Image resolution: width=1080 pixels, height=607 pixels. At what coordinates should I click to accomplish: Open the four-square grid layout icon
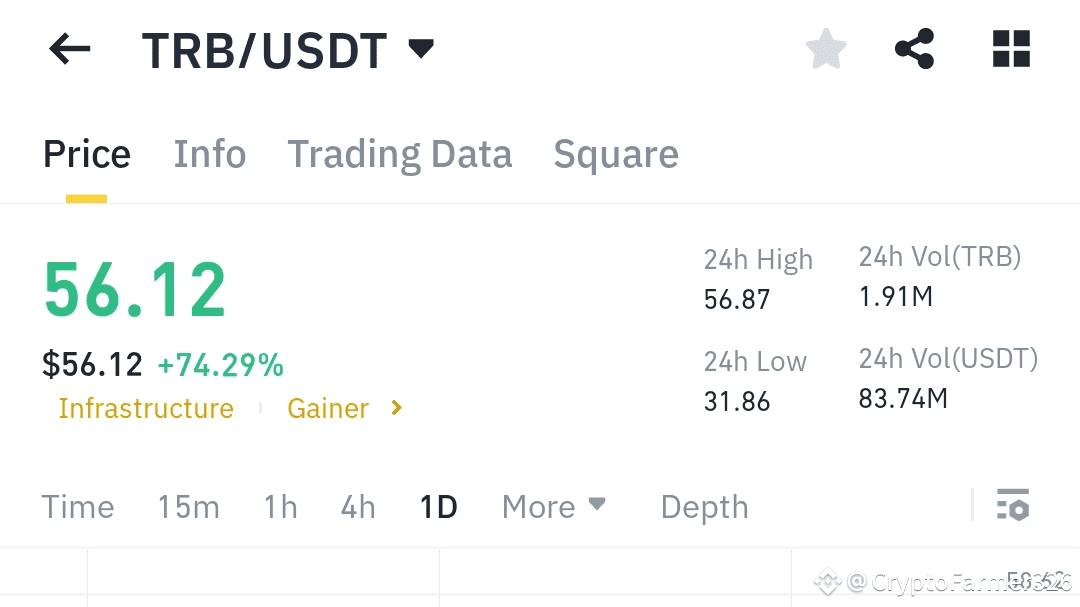1011,49
